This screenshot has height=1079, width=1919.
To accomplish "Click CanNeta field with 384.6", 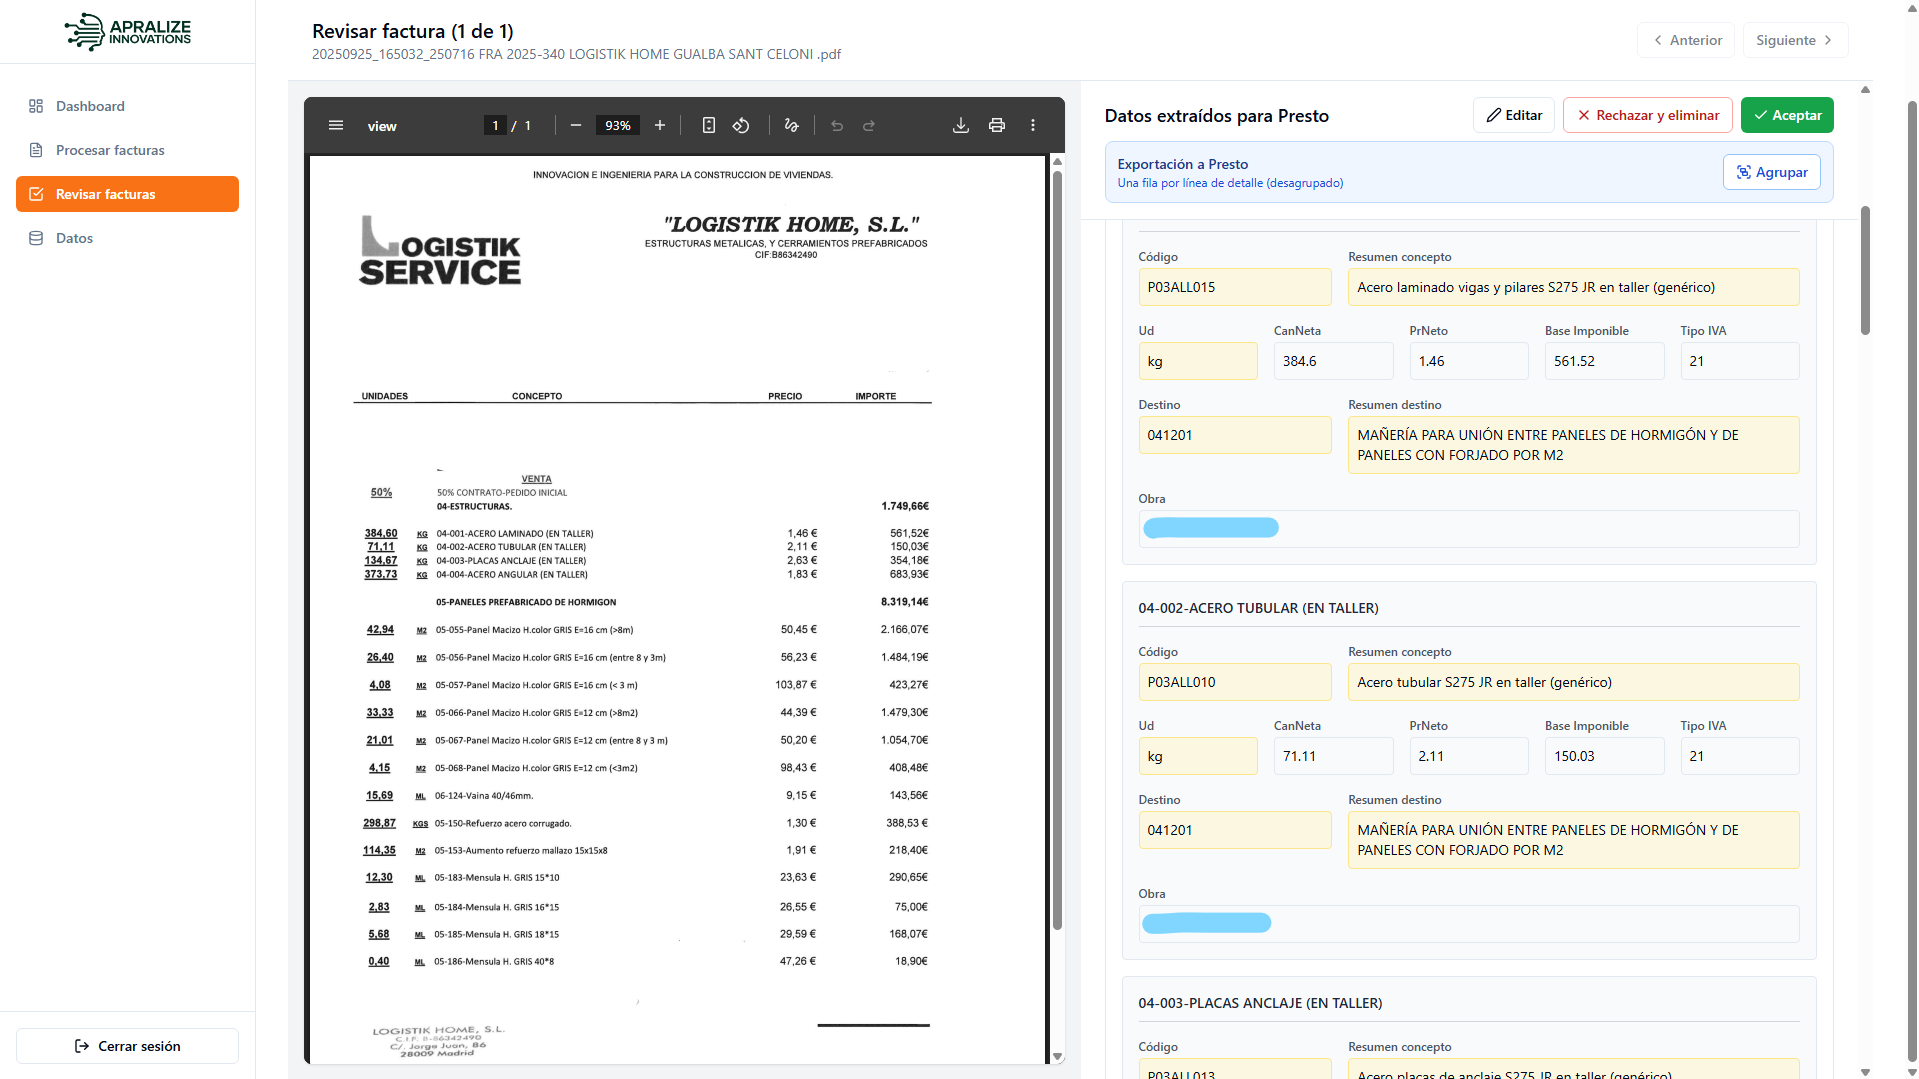I will 1333,361.
